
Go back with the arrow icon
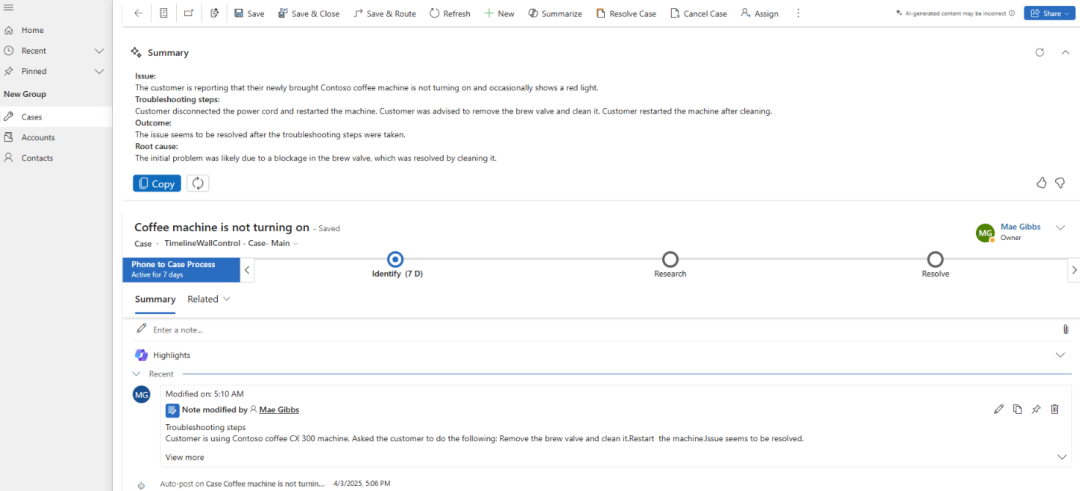coord(138,14)
